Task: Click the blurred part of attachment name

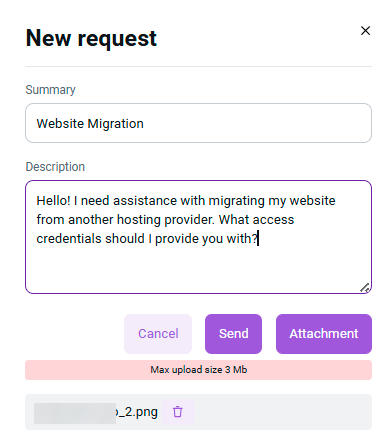Action: pos(75,413)
